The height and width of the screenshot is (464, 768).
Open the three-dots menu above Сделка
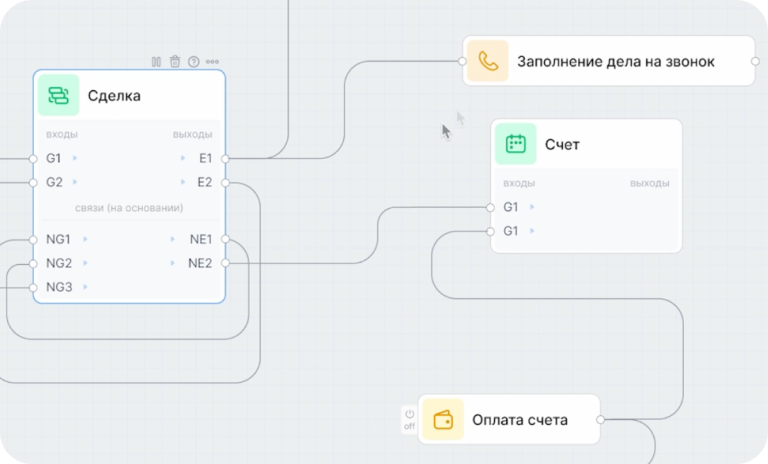212,62
